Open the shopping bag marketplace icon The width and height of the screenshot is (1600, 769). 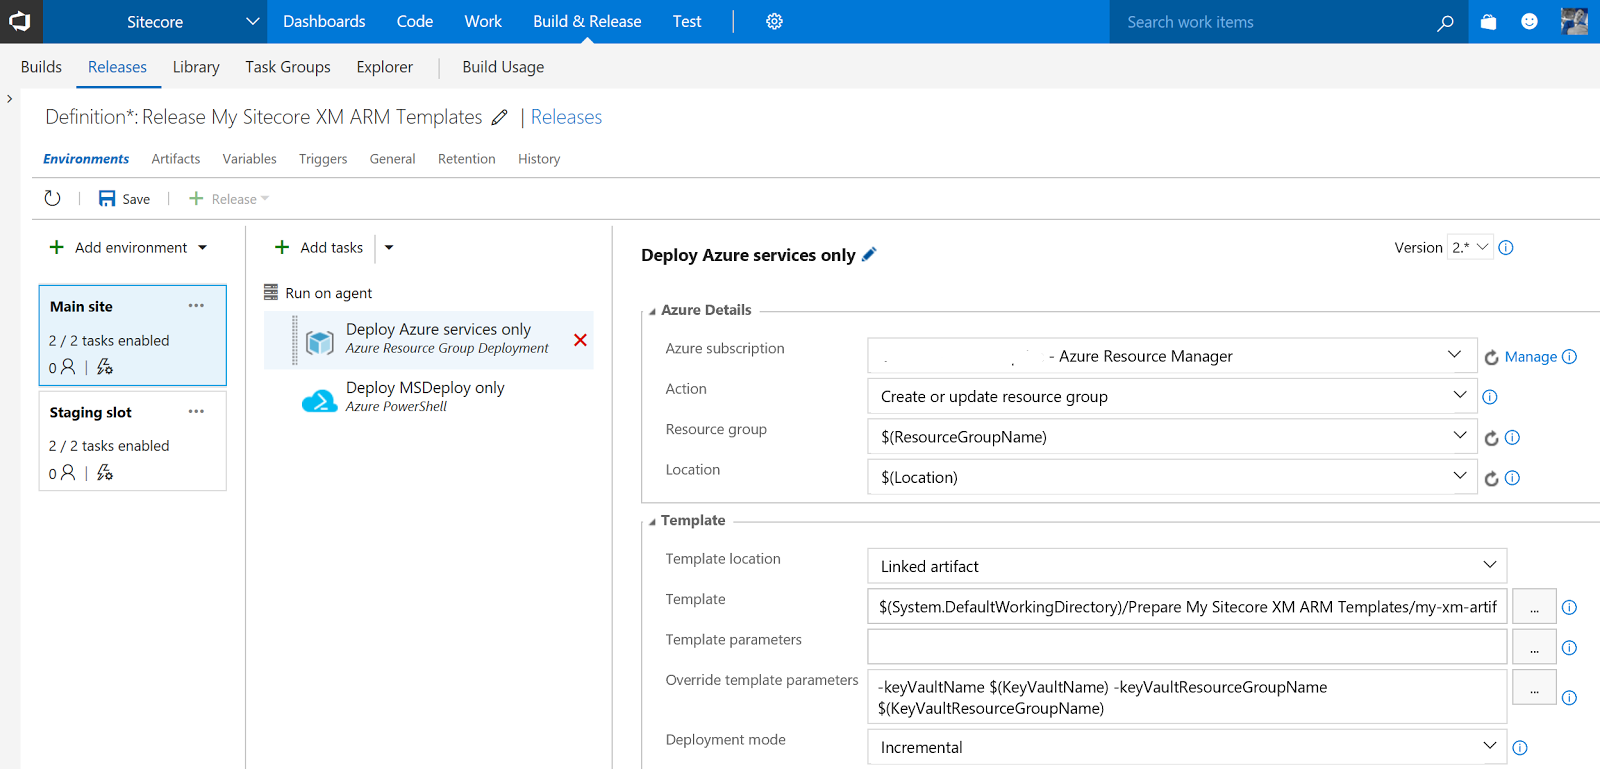(1488, 21)
